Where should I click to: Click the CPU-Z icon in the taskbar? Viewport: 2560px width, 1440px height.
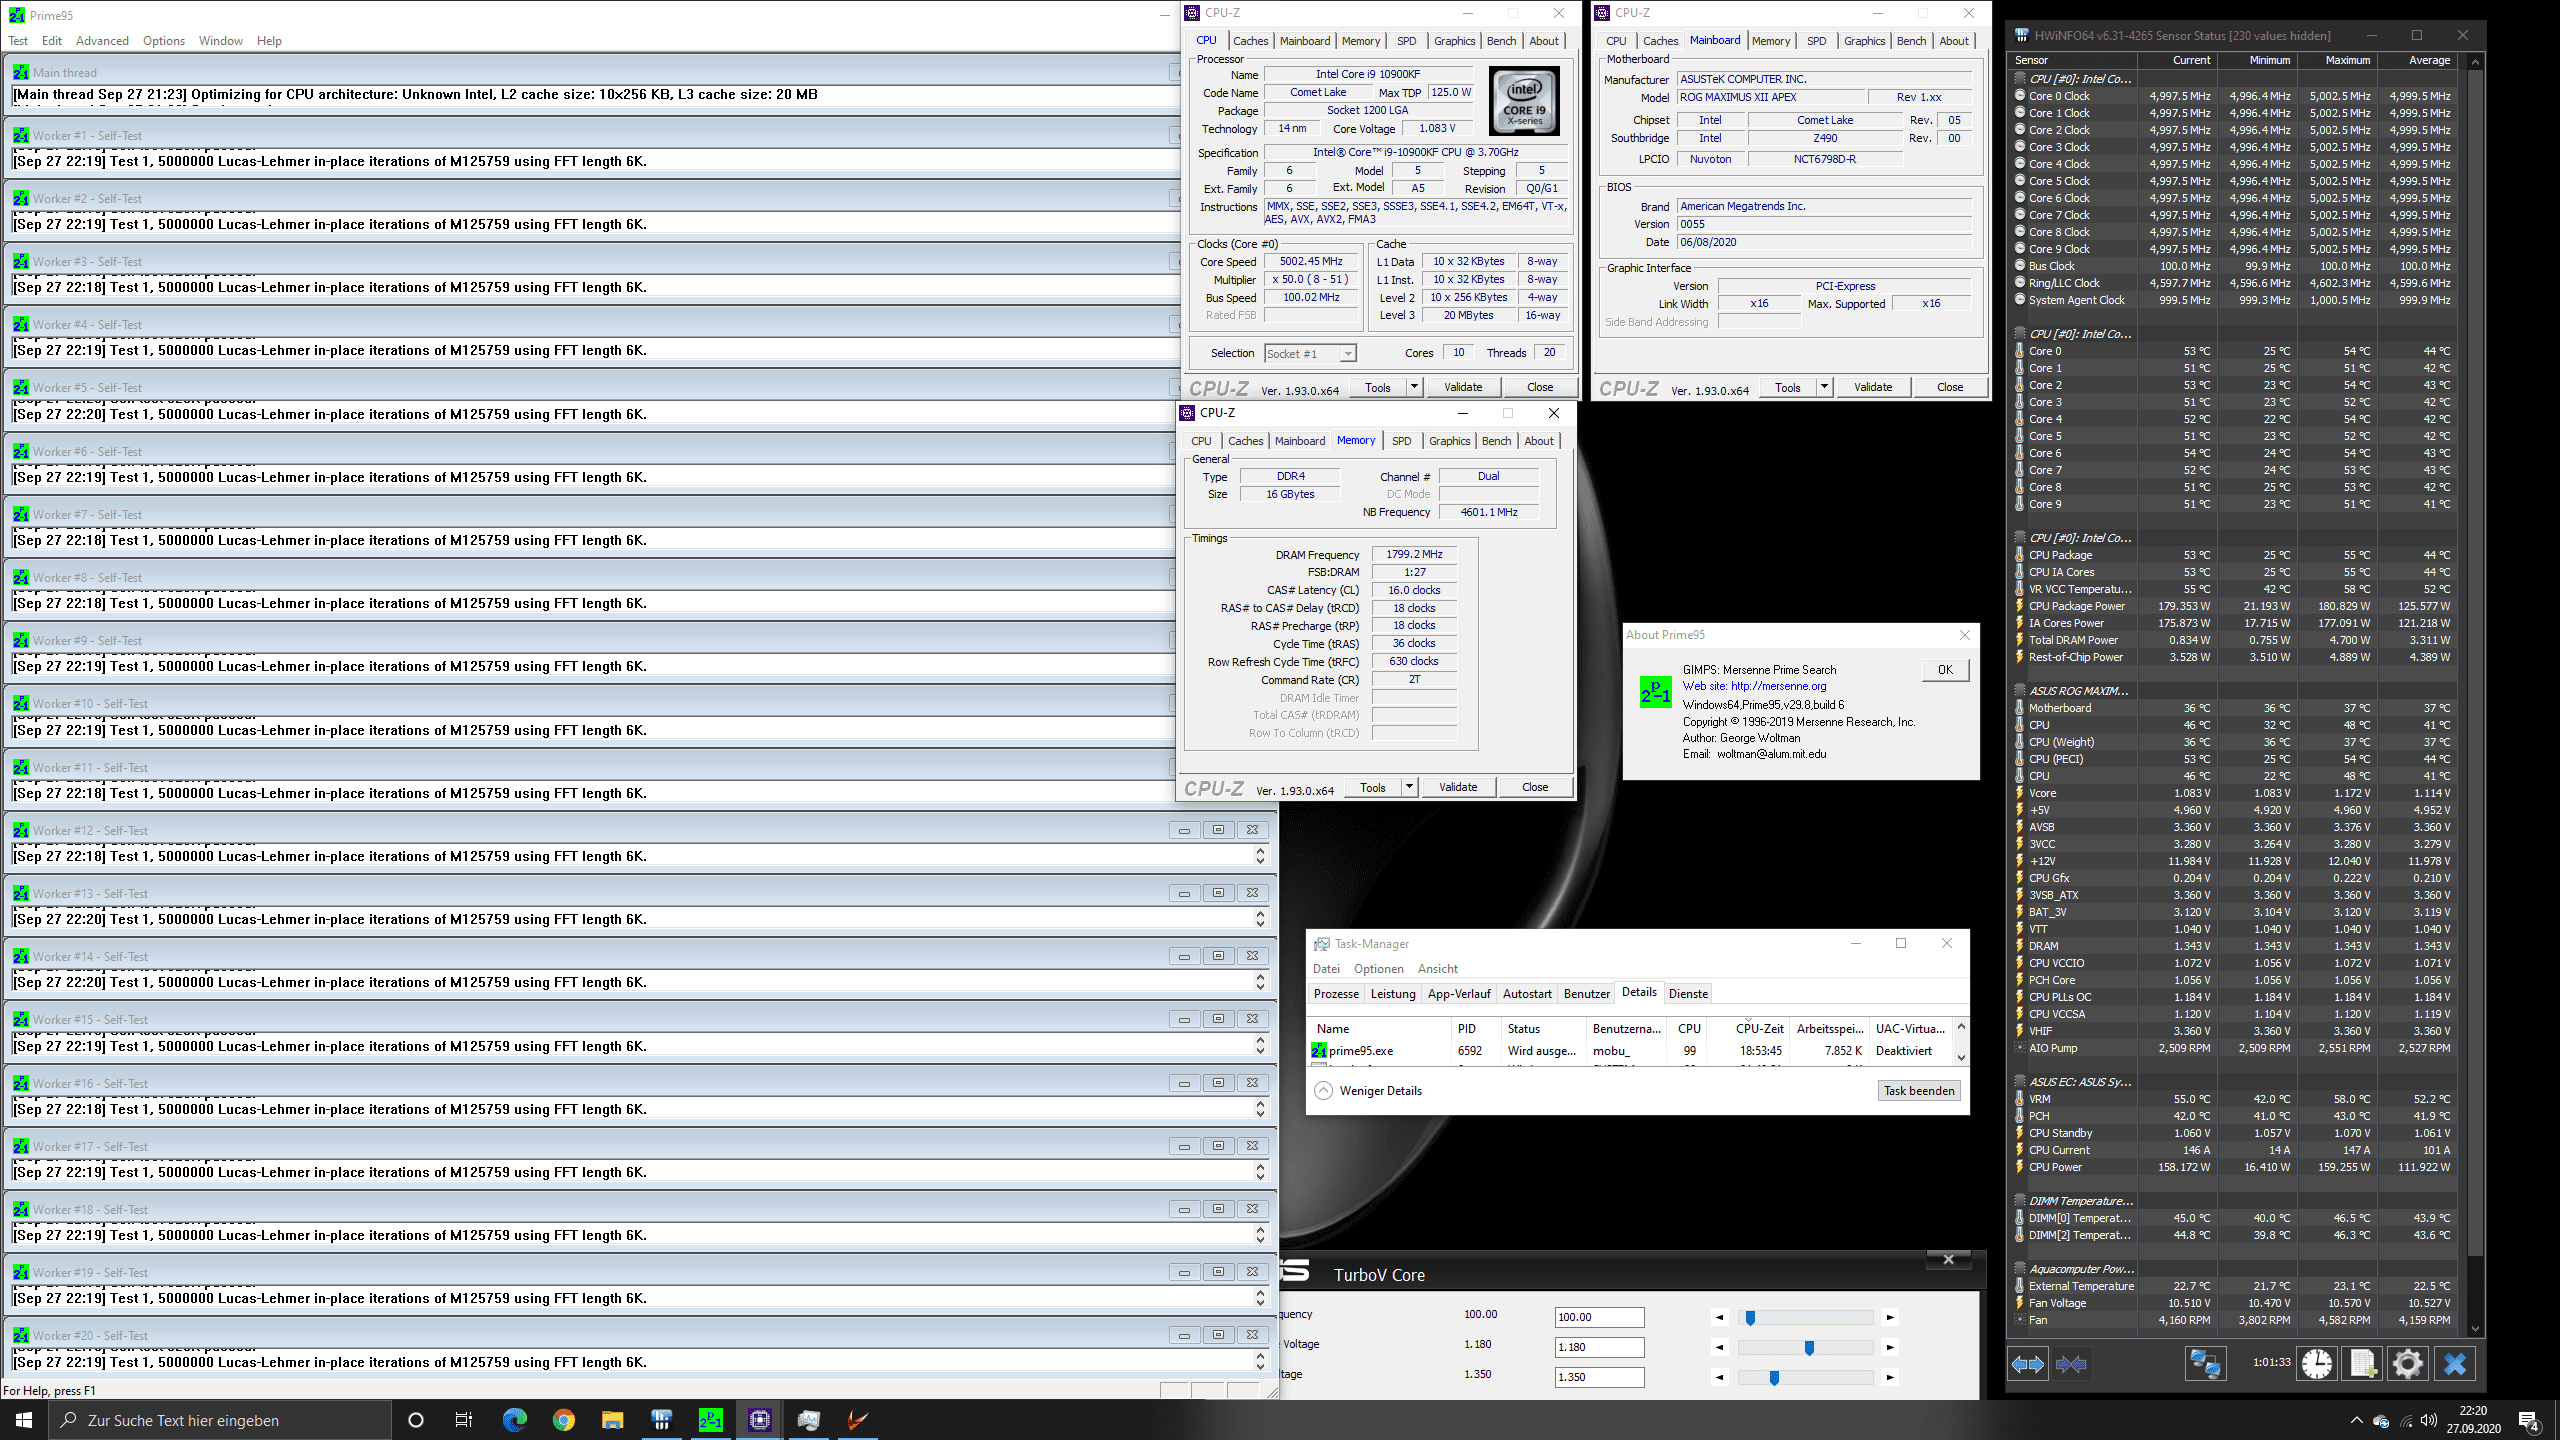point(760,1420)
